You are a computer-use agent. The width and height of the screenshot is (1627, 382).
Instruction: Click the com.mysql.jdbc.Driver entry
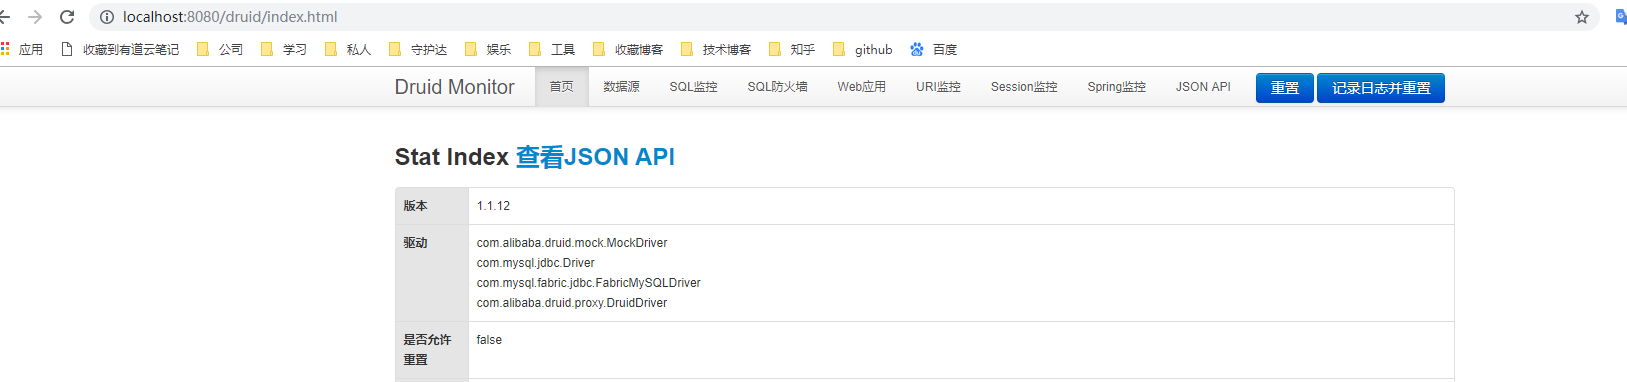535,263
